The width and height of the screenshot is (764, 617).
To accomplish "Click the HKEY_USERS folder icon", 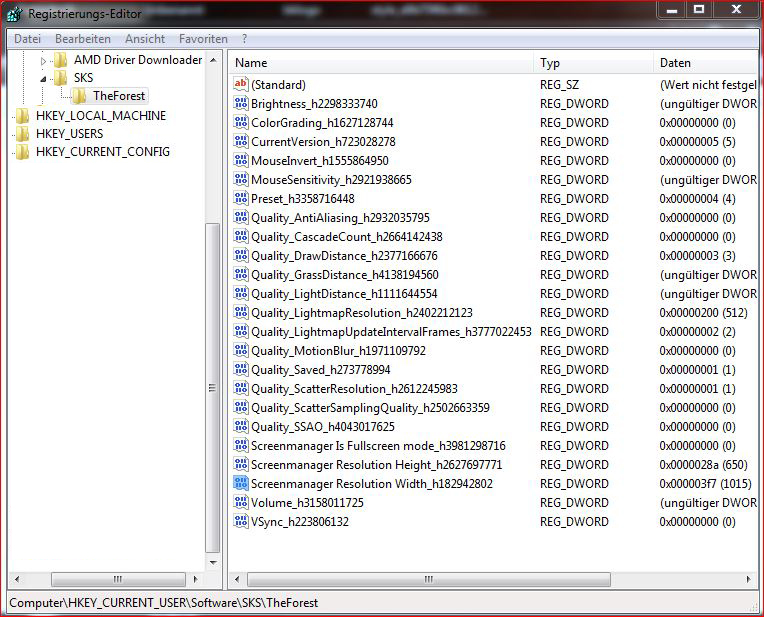I will tap(23, 134).
